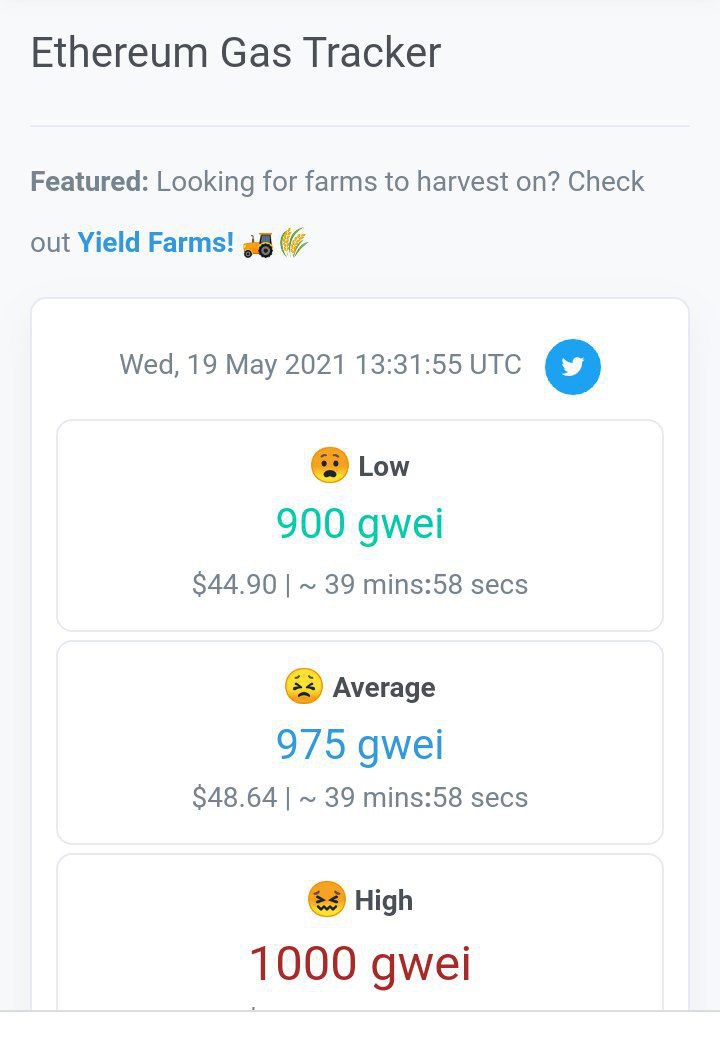The image size is (720, 1042).
Task: Click the $48.64 cost estimate line
Action: pyautogui.click(x=360, y=797)
